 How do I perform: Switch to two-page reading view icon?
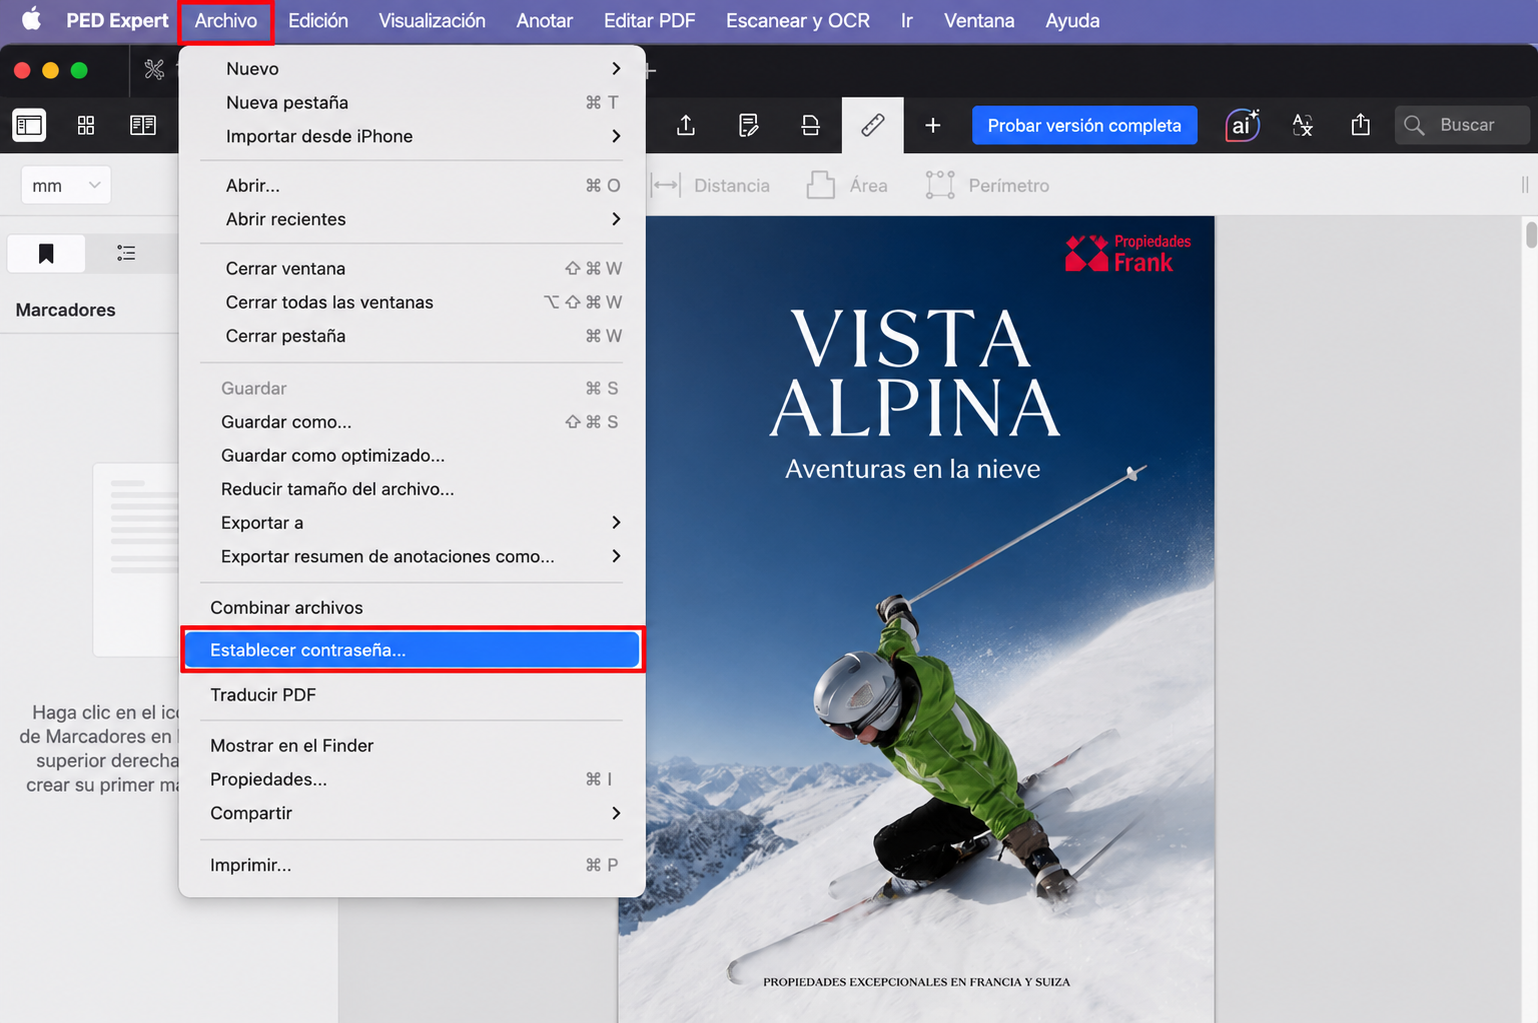143,125
